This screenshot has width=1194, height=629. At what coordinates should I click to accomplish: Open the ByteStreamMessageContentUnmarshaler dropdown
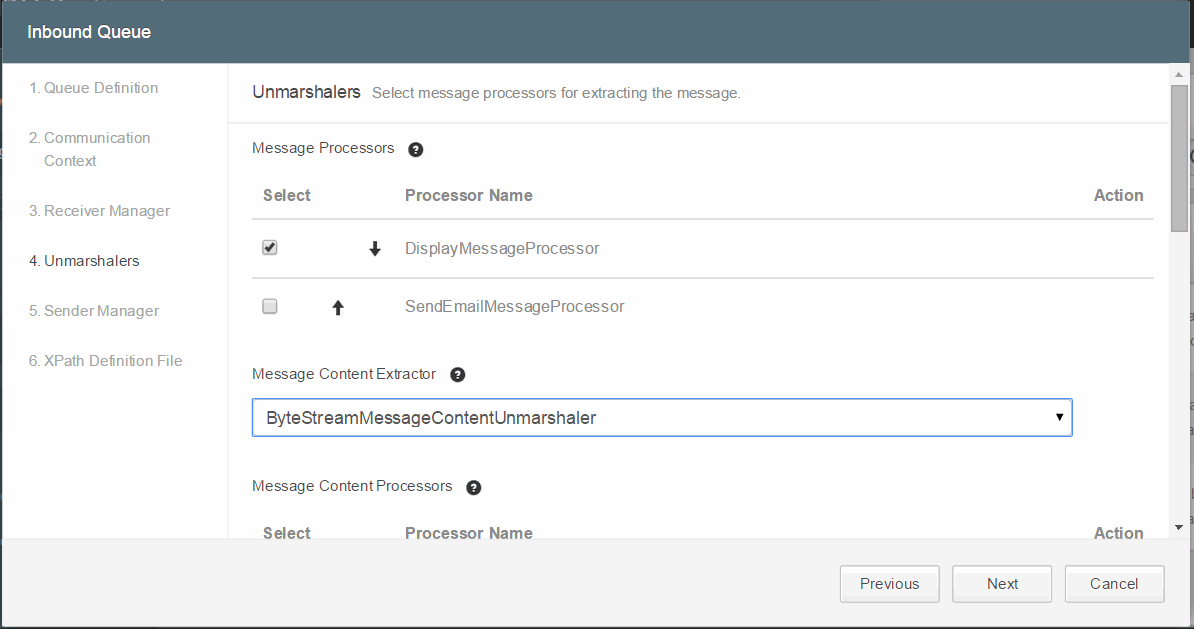pos(661,418)
